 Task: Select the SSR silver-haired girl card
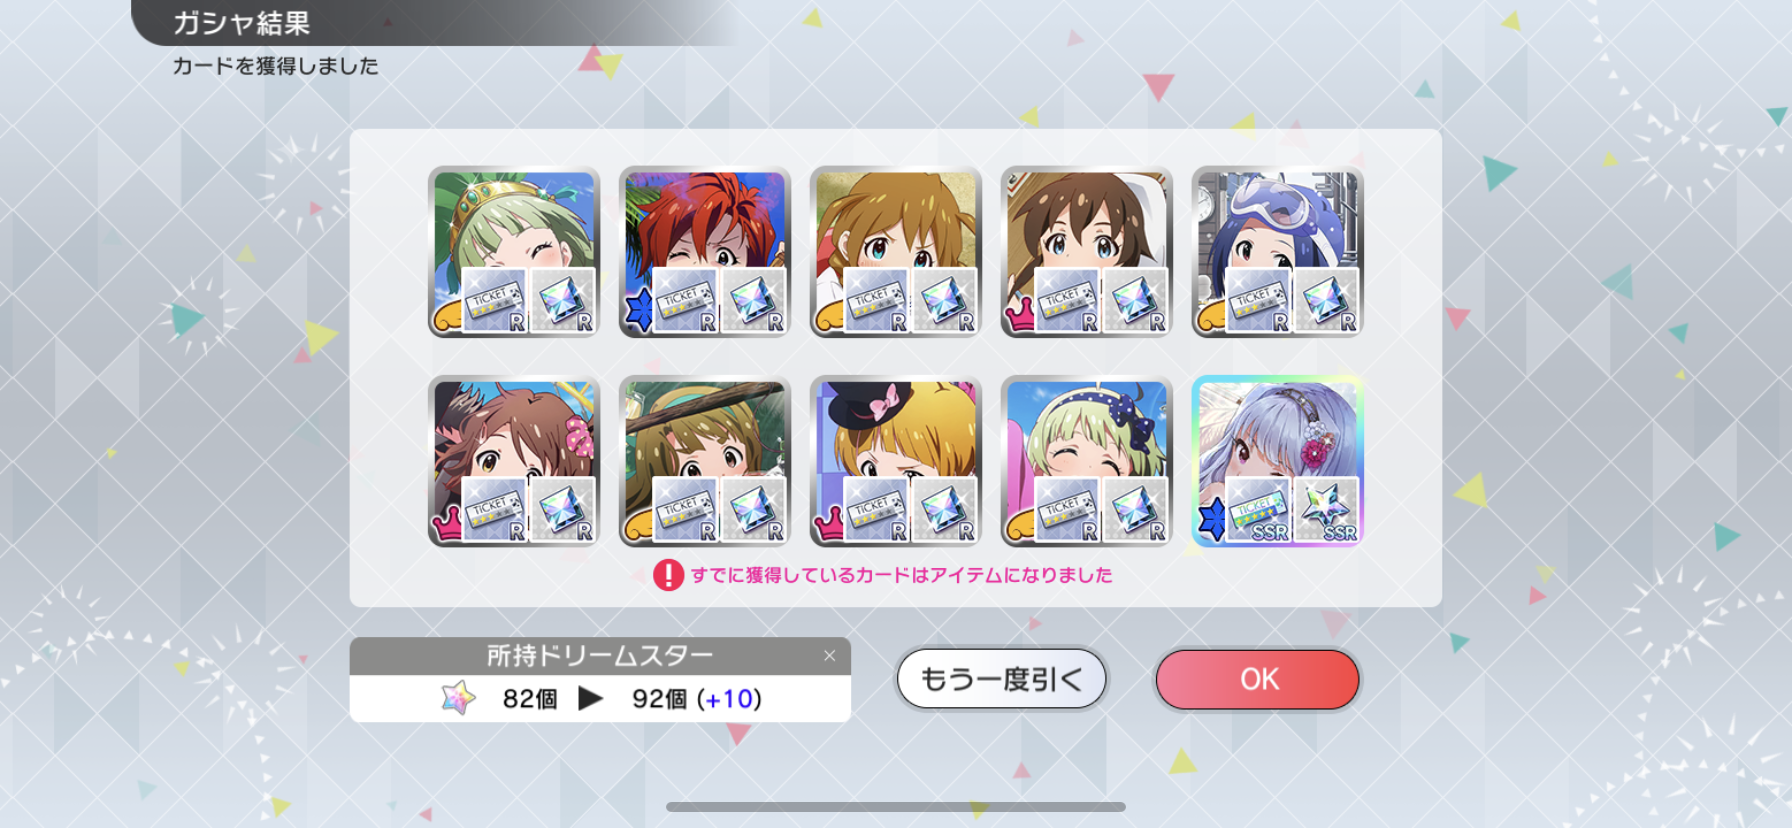(1277, 461)
